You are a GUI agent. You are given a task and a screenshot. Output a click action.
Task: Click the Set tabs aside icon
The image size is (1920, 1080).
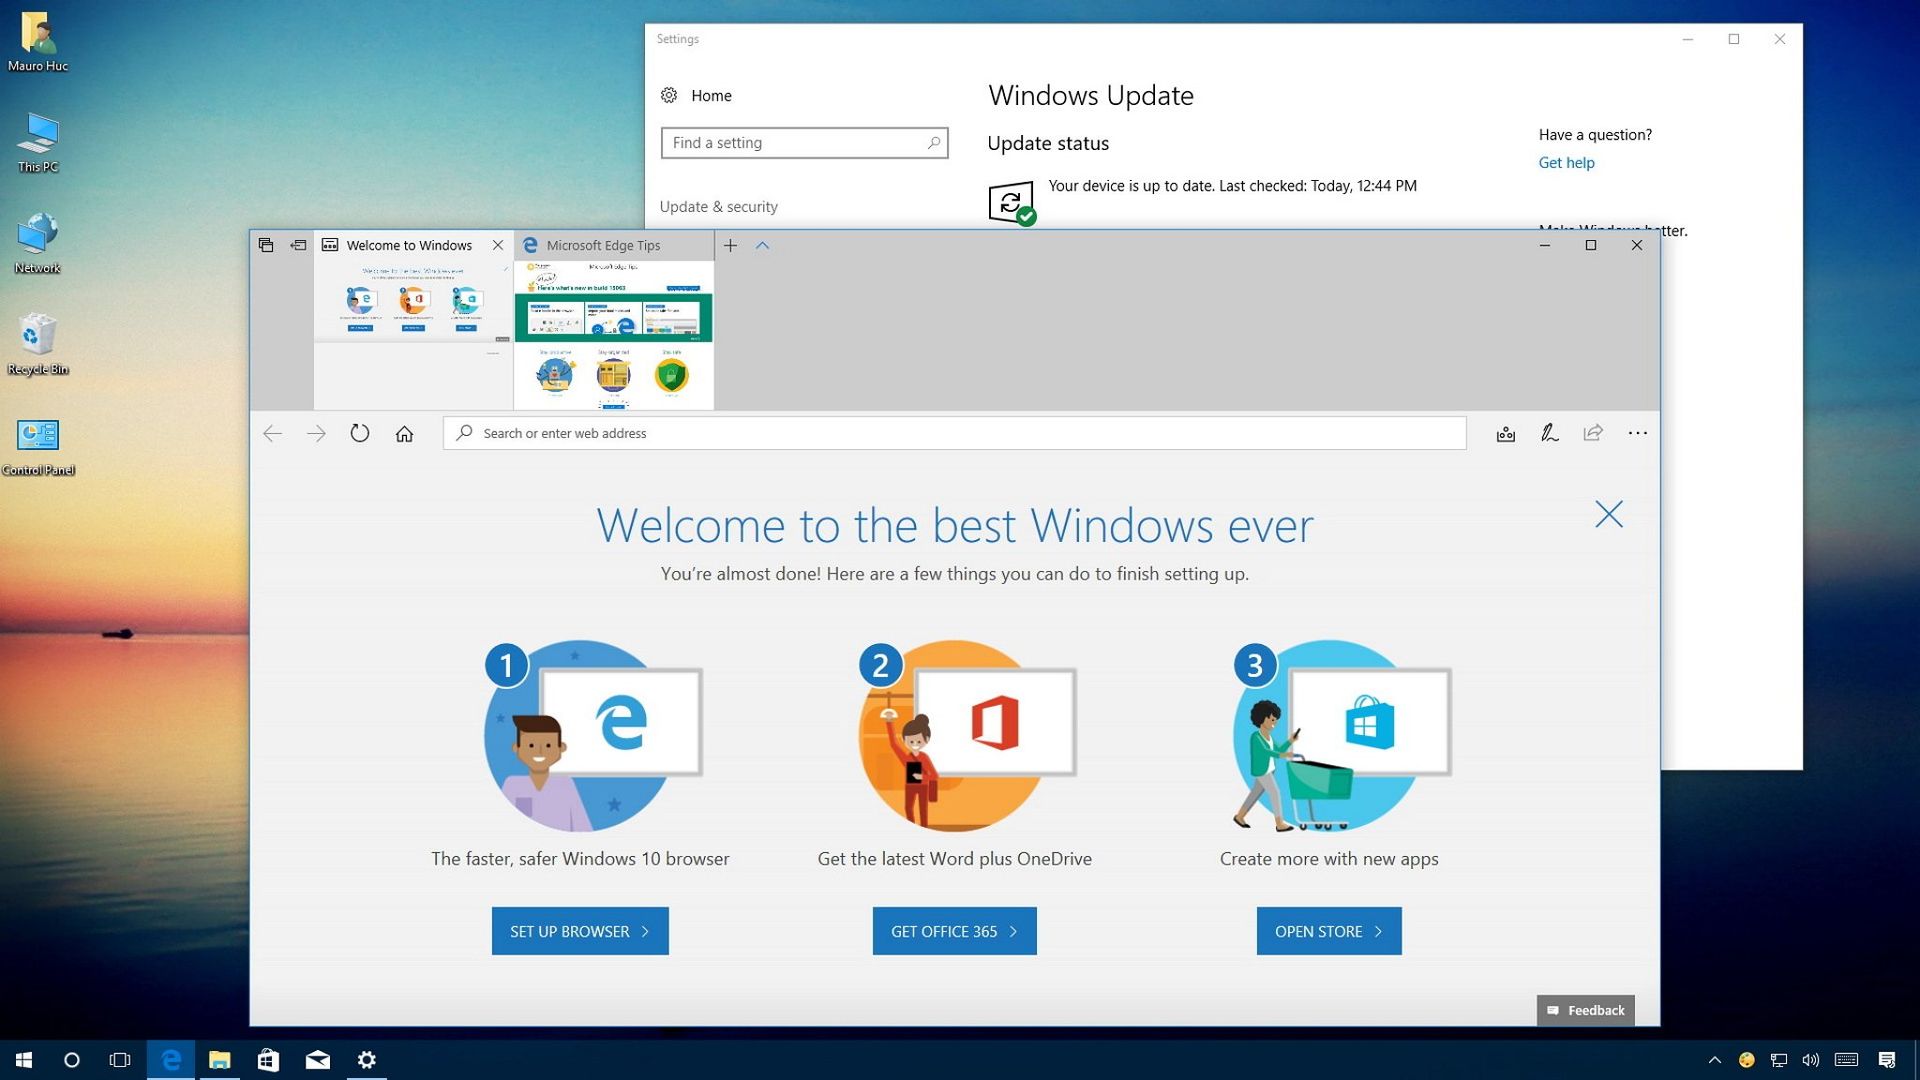(298, 245)
